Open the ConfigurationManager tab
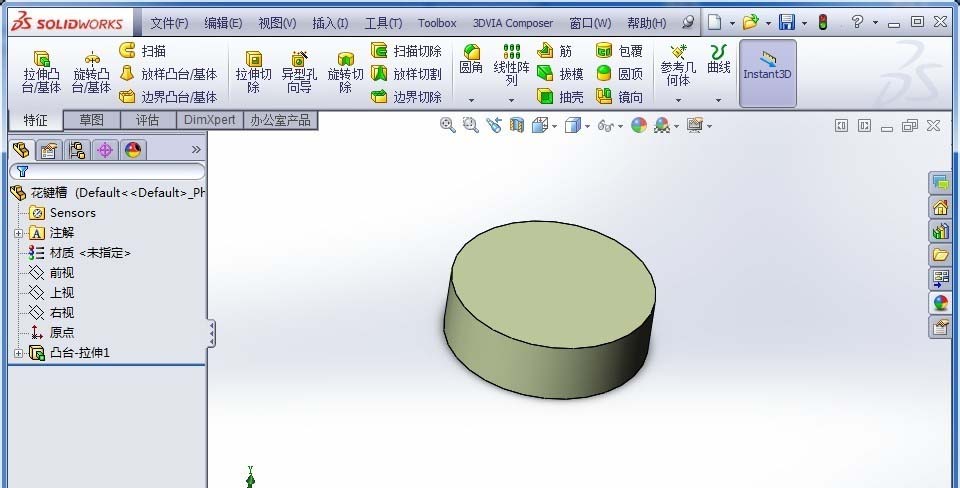The height and width of the screenshot is (488, 960). tap(77, 149)
